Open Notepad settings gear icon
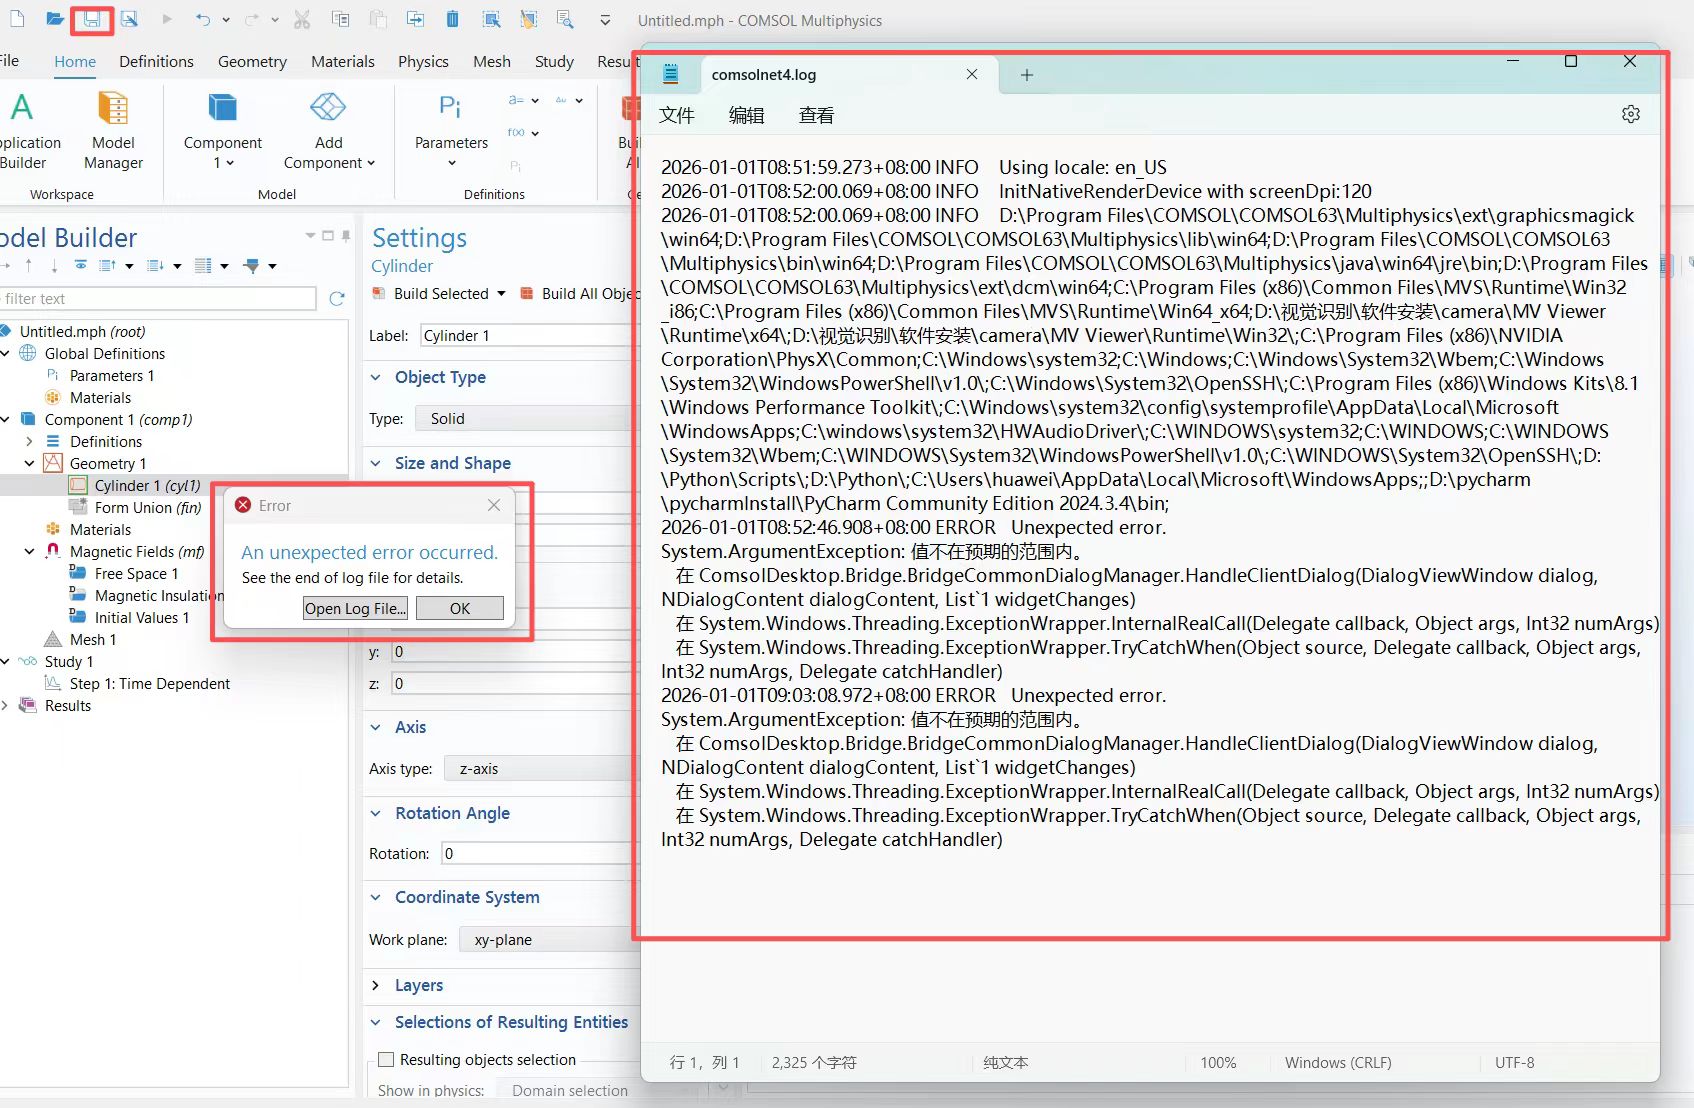The height and width of the screenshot is (1108, 1694). click(1630, 114)
